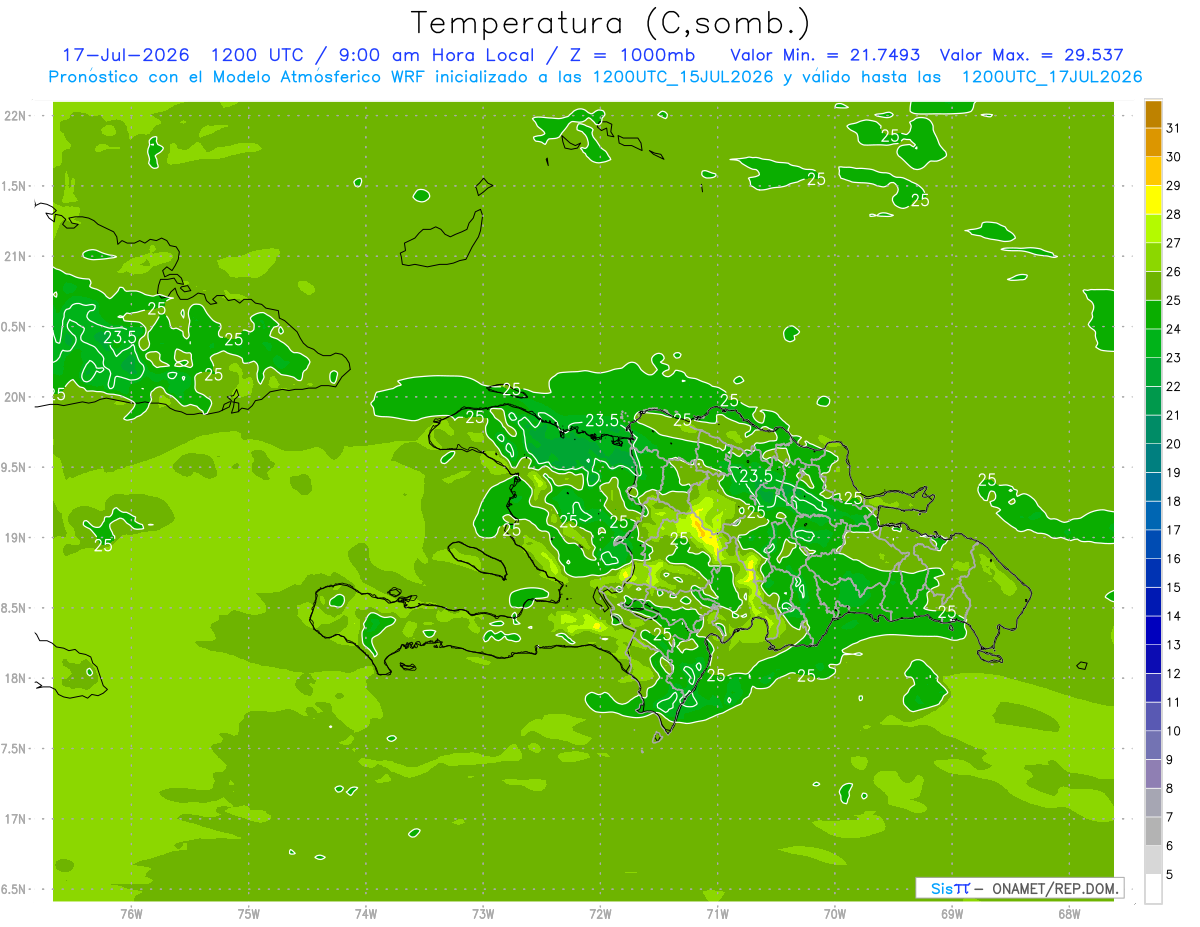This screenshot has width=1200, height=927.
Task: Click the legend label "28"
Action: pos(1174,214)
